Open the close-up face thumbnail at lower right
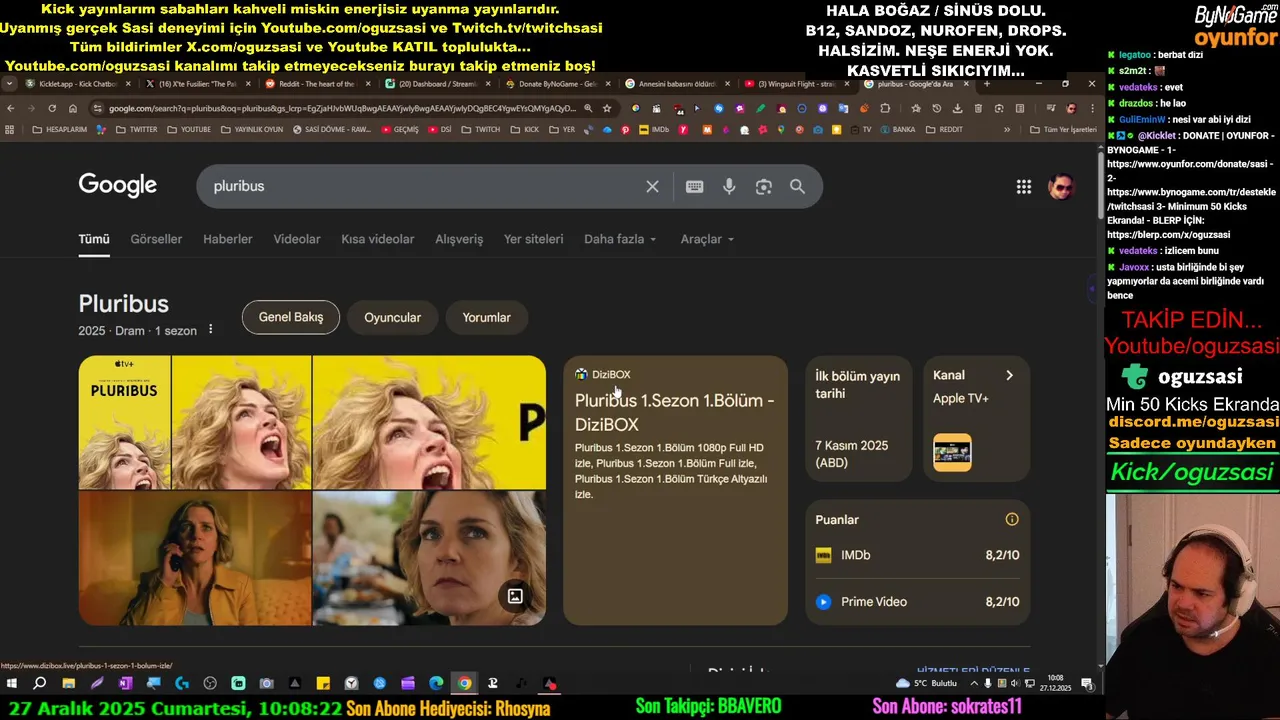1280x720 pixels. pyautogui.click(x=429, y=558)
